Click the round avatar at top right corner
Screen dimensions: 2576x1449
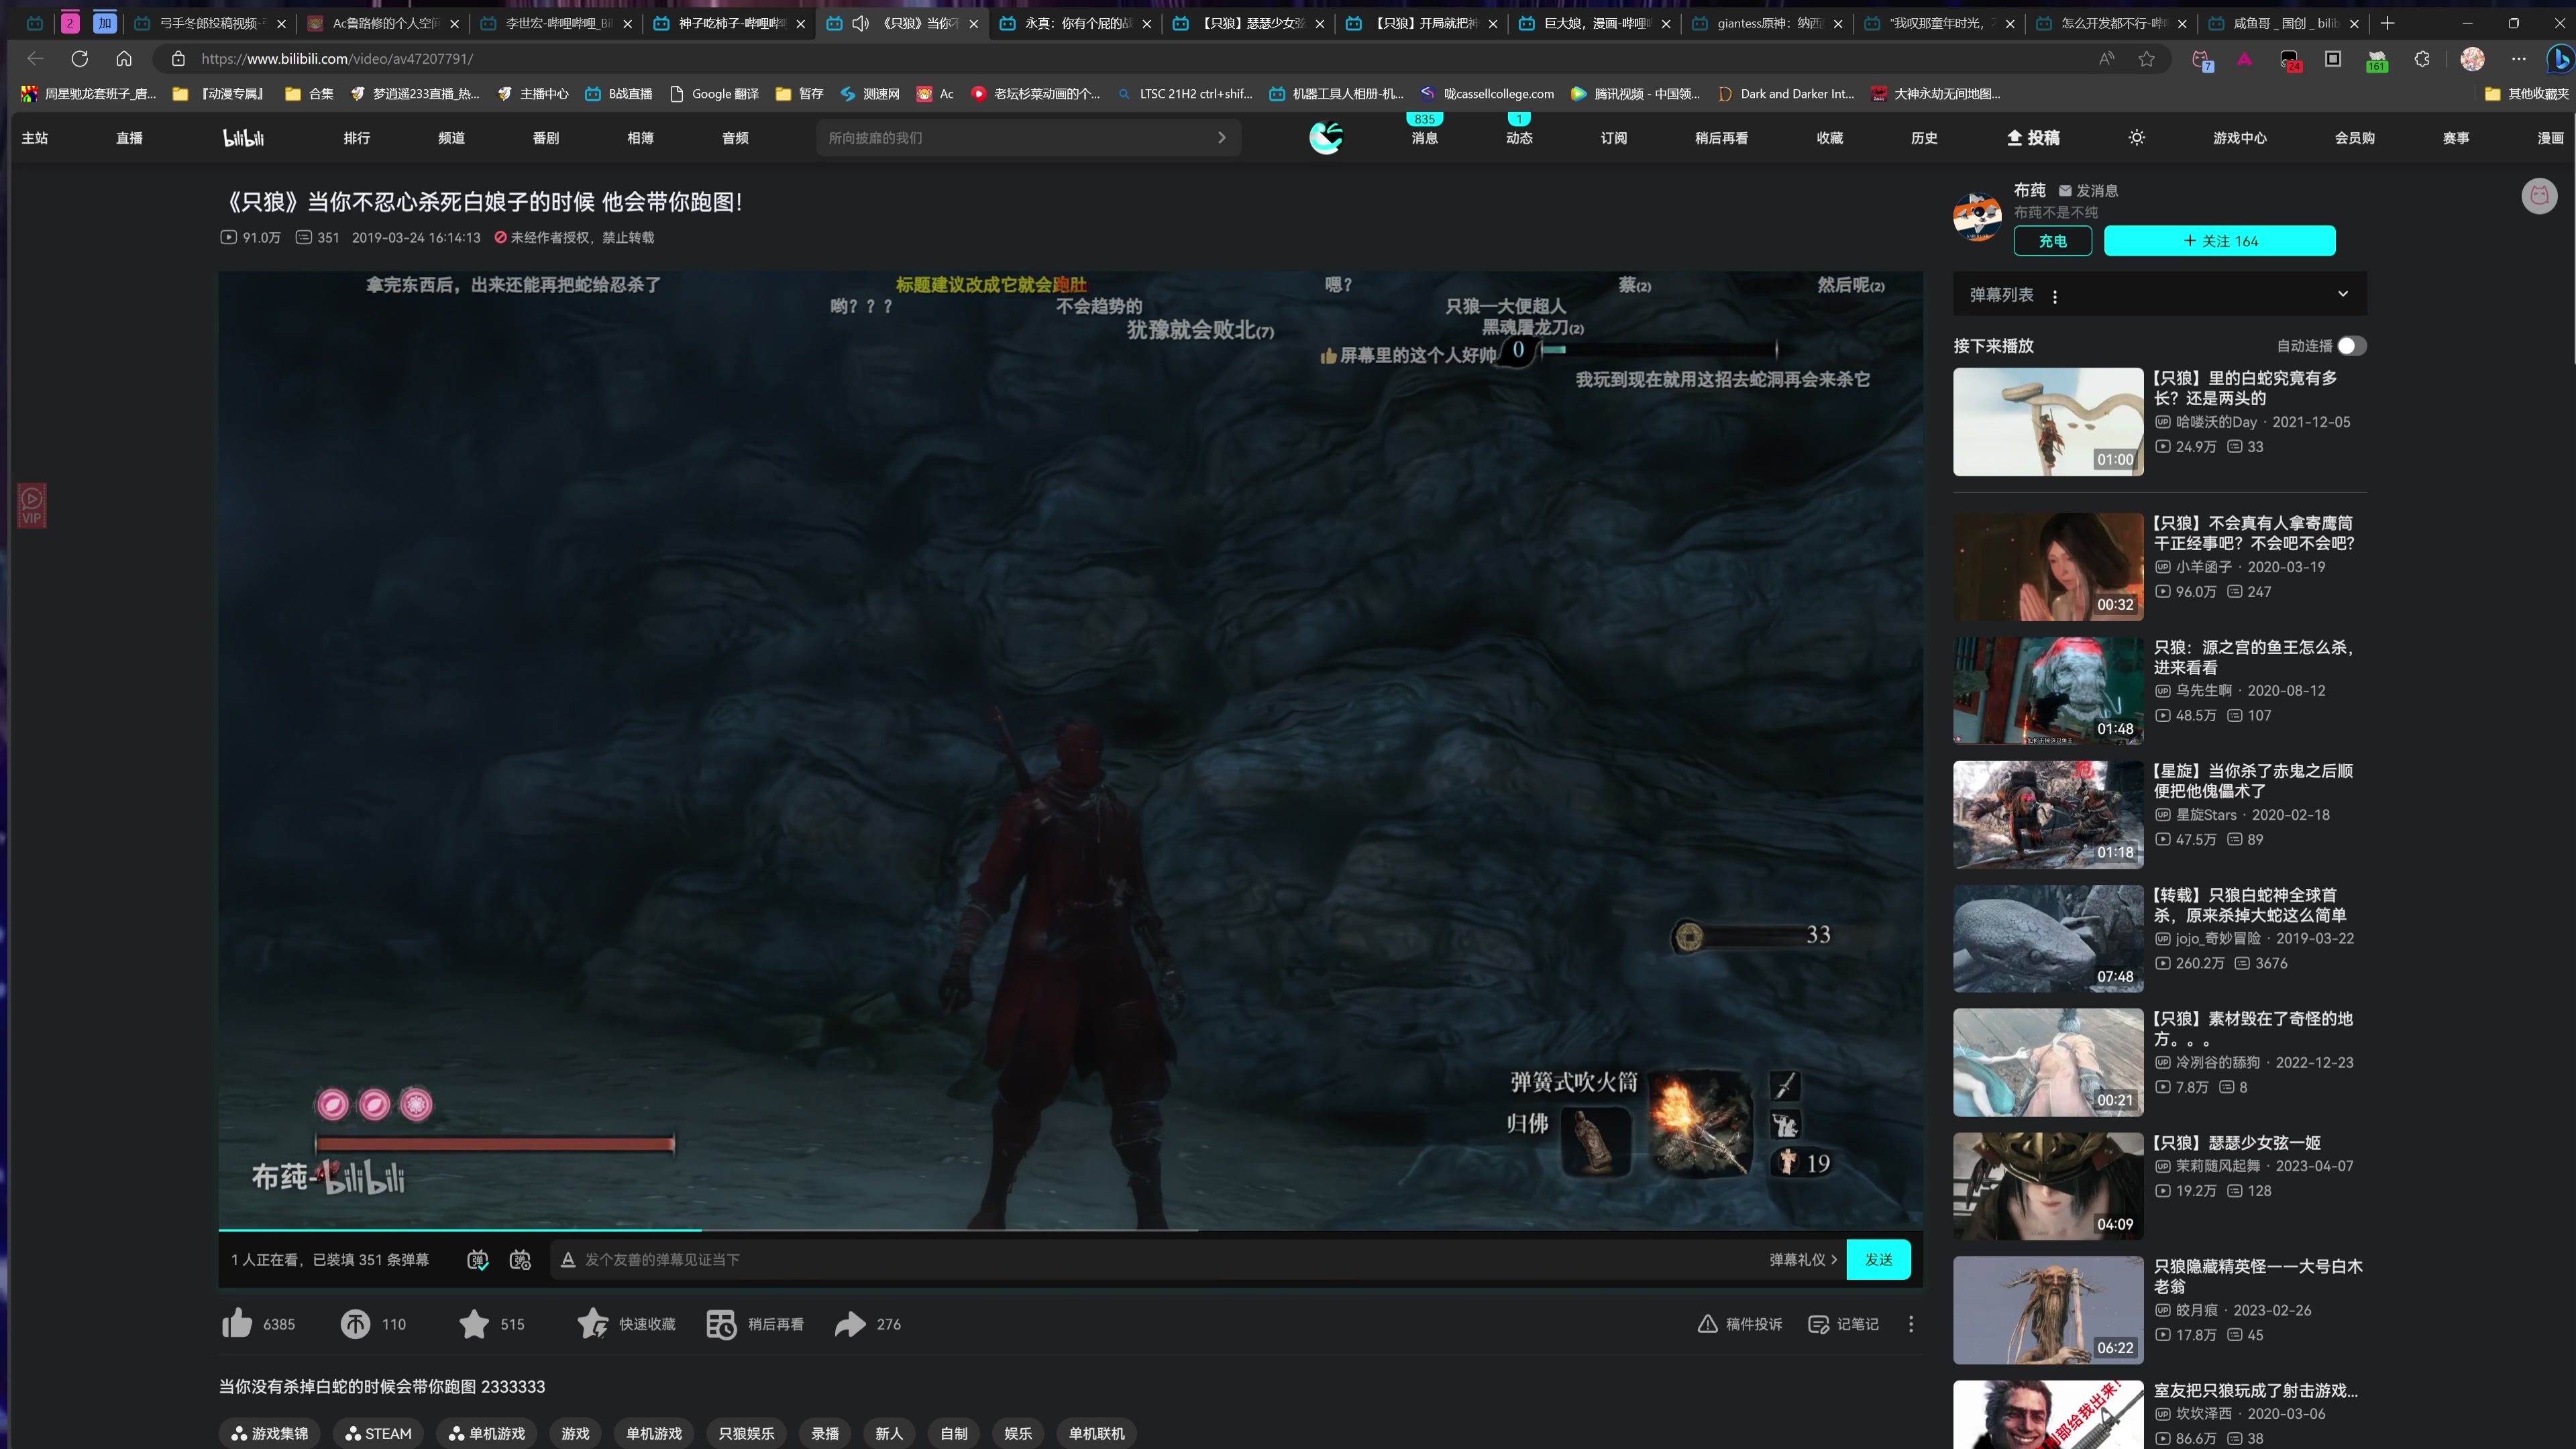2539,196
